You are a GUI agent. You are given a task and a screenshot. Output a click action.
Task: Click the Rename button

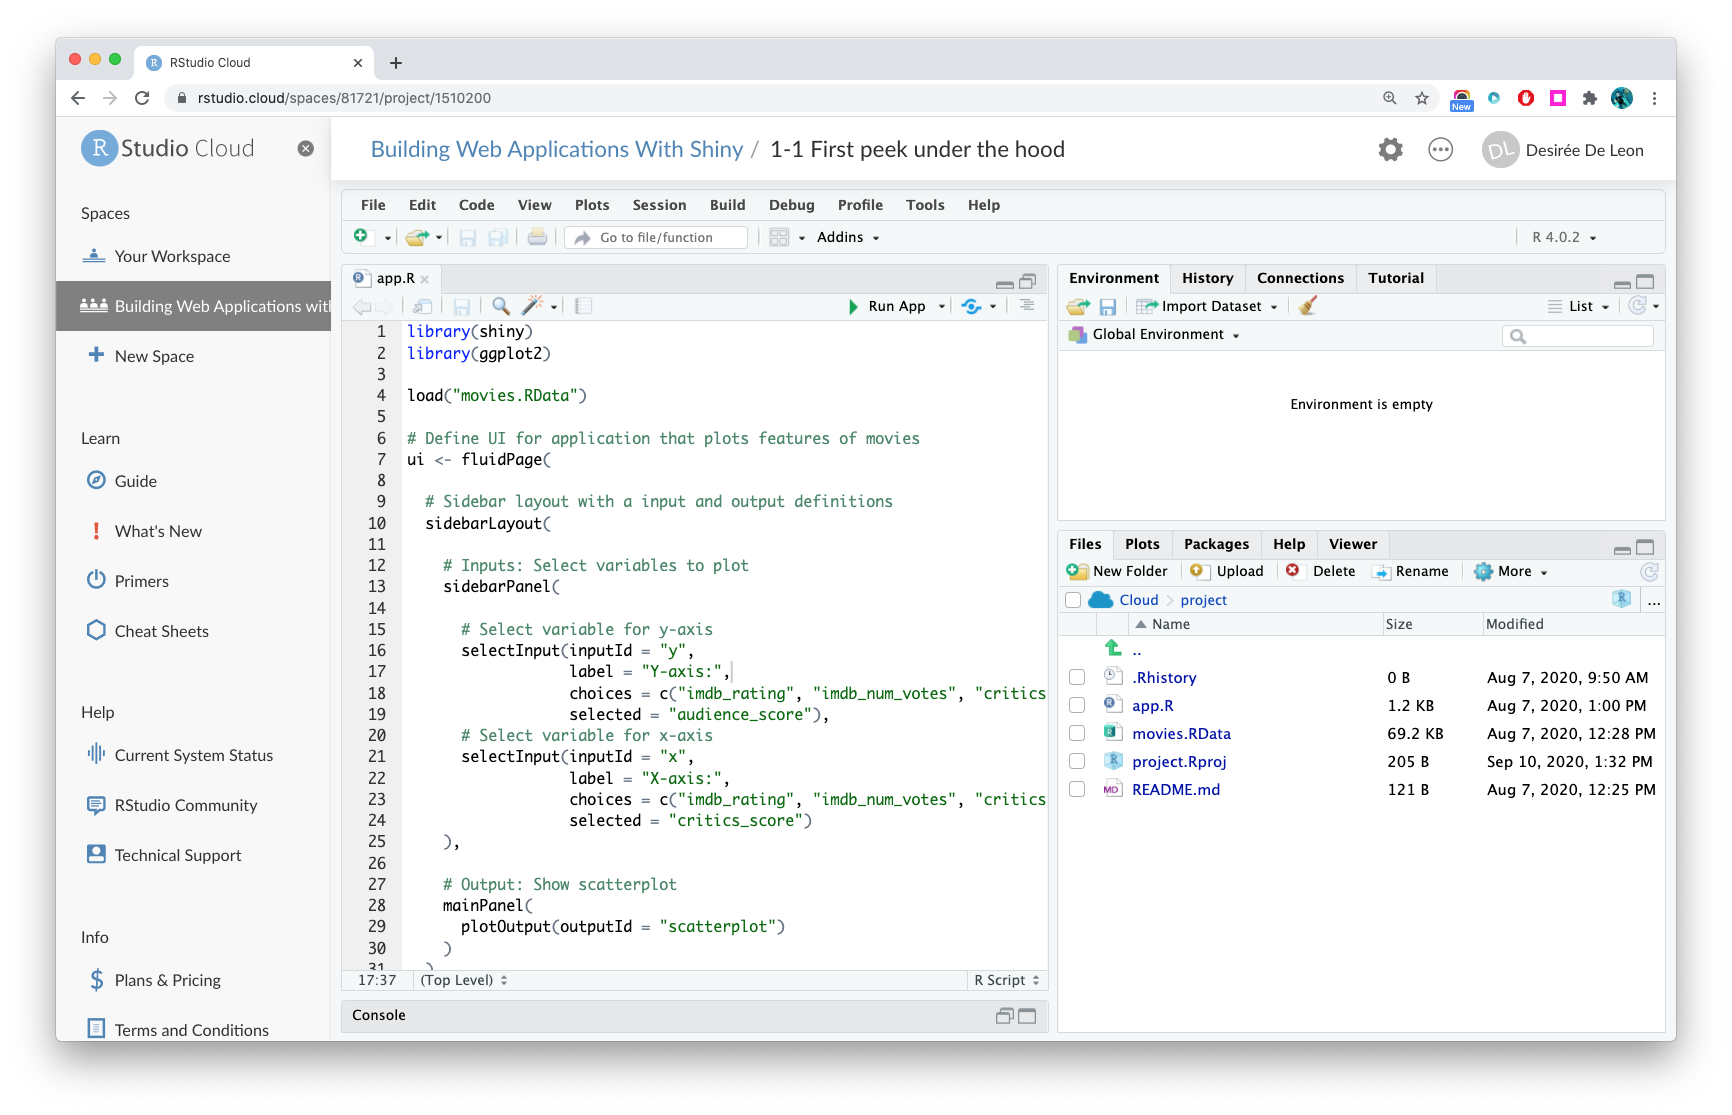pos(1410,571)
